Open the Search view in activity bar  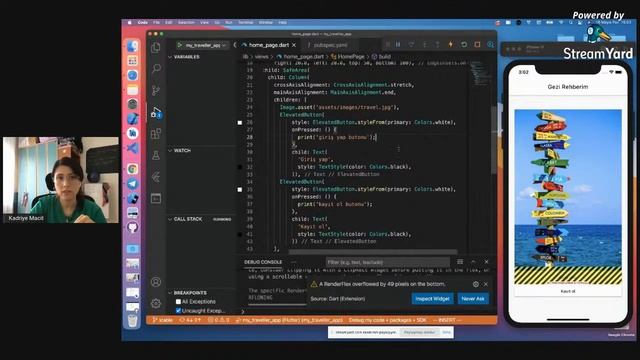[156, 69]
